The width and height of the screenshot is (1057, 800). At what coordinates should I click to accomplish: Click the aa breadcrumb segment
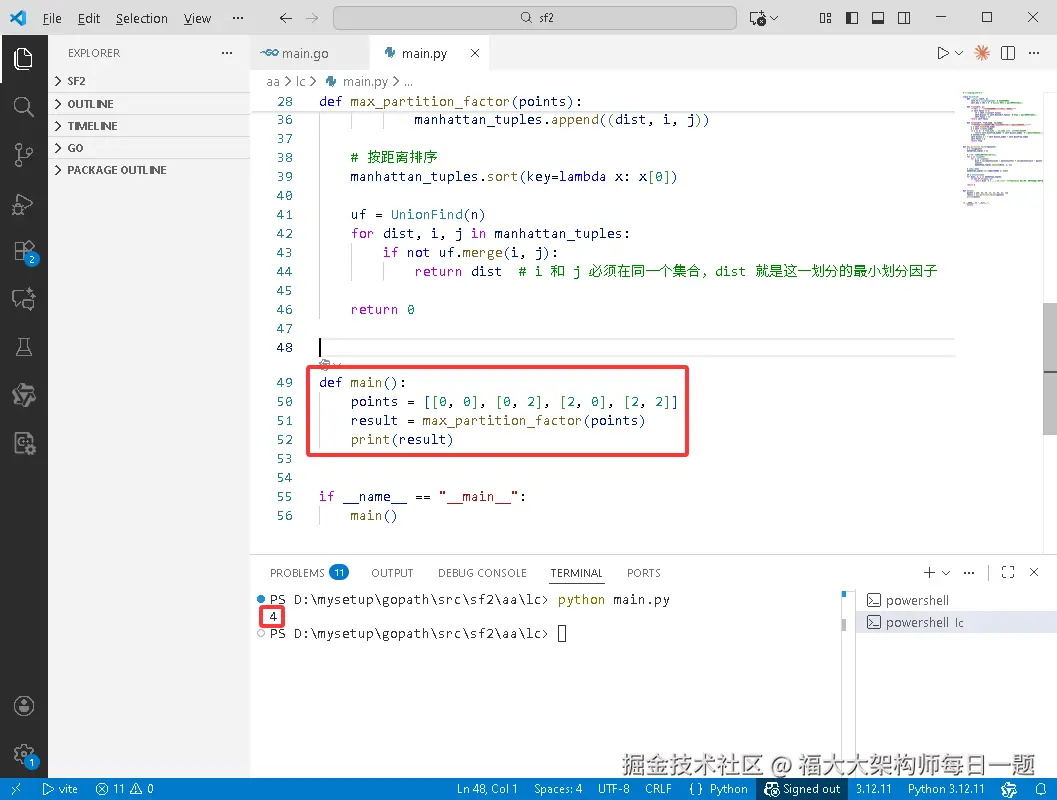pos(272,82)
